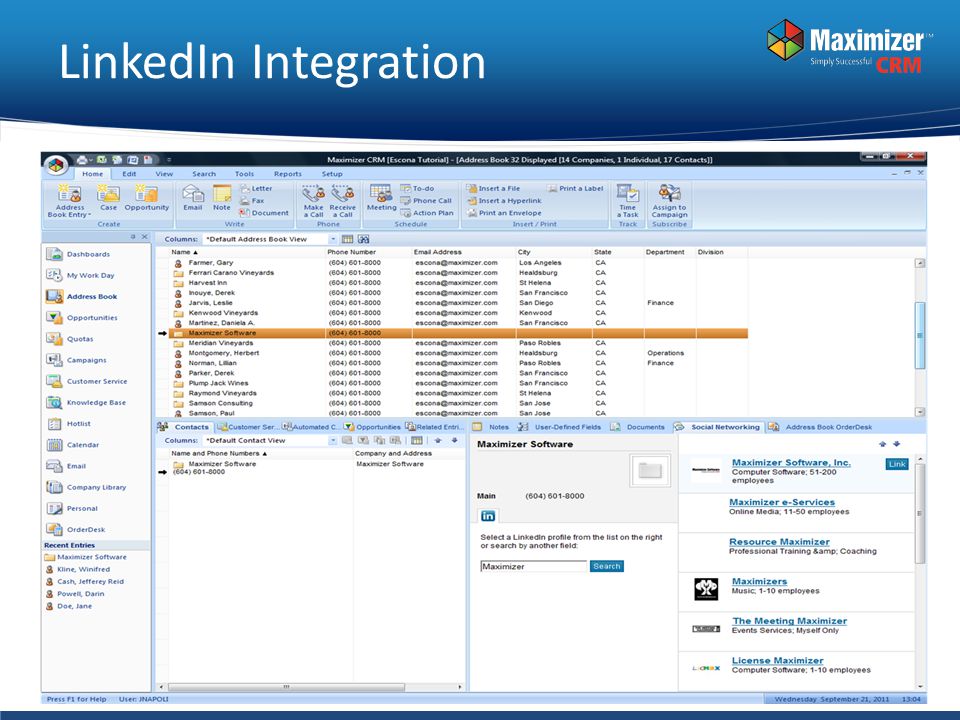Create a Document from Write group
Image resolution: width=960 pixels, height=720 pixels.
[x=264, y=213]
